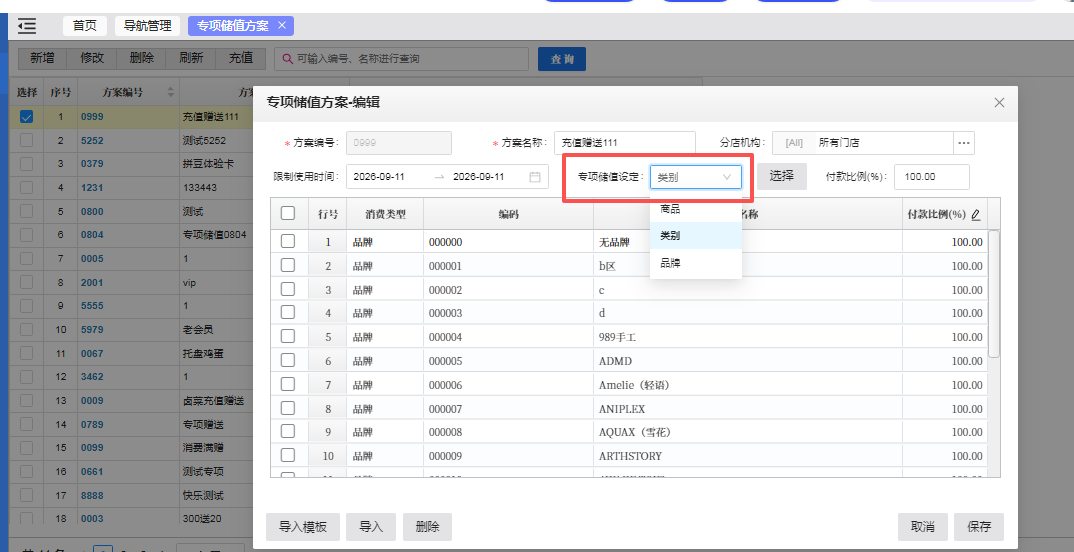1074x552 pixels.
Task: Click the dialog table vertical scrollbar
Action: [x=994, y=293]
